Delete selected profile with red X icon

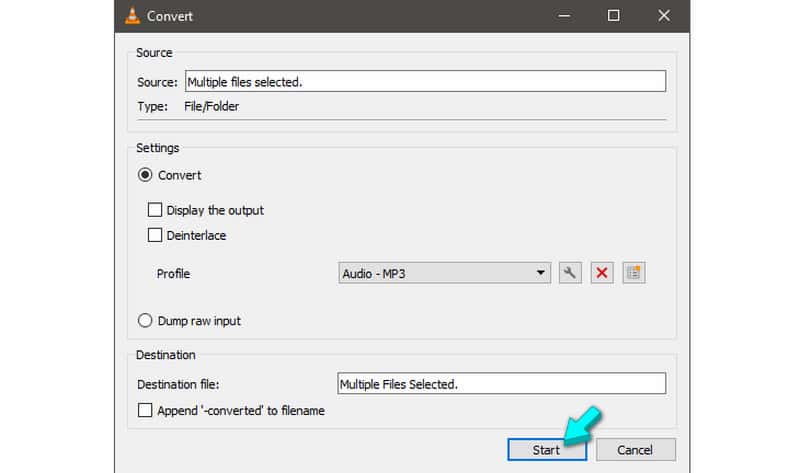coord(602,273)
